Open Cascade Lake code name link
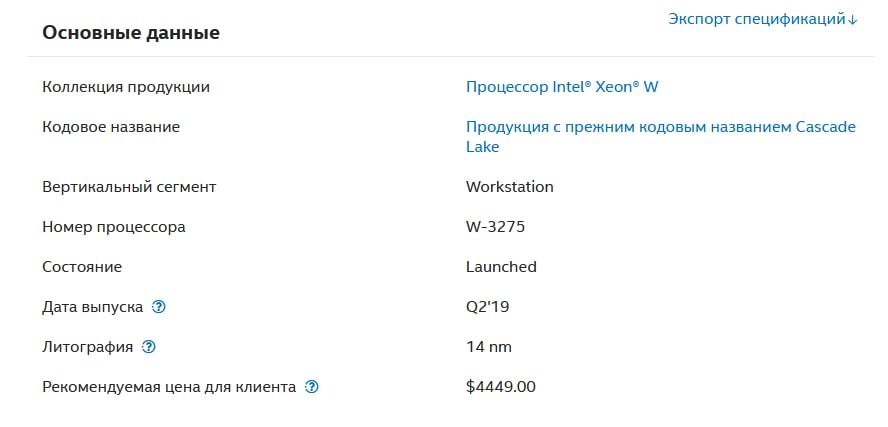Image resolution: width=888 pixels, height=427 pixels. [660, 136]
